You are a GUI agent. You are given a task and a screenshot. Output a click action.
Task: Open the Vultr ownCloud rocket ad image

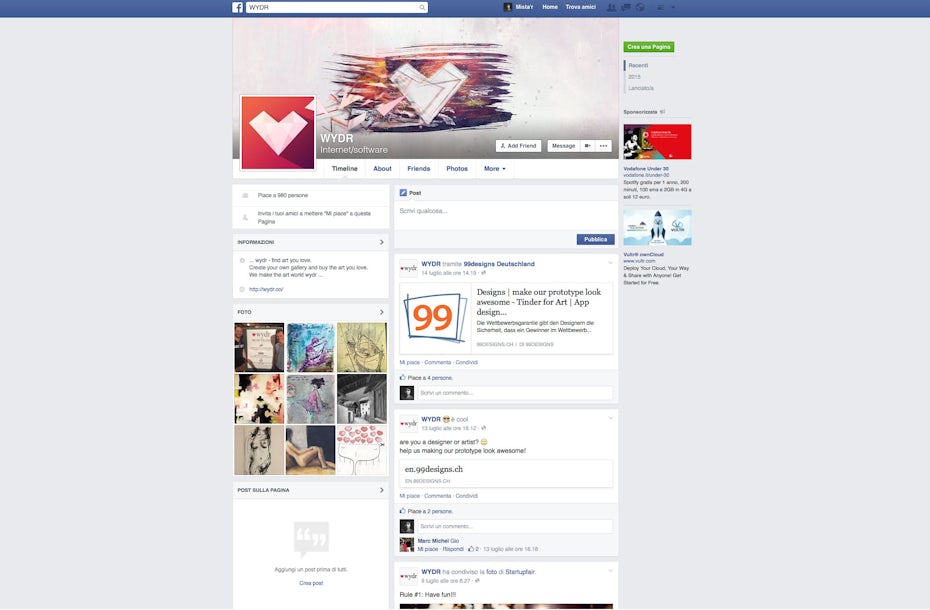pos(657,227)
